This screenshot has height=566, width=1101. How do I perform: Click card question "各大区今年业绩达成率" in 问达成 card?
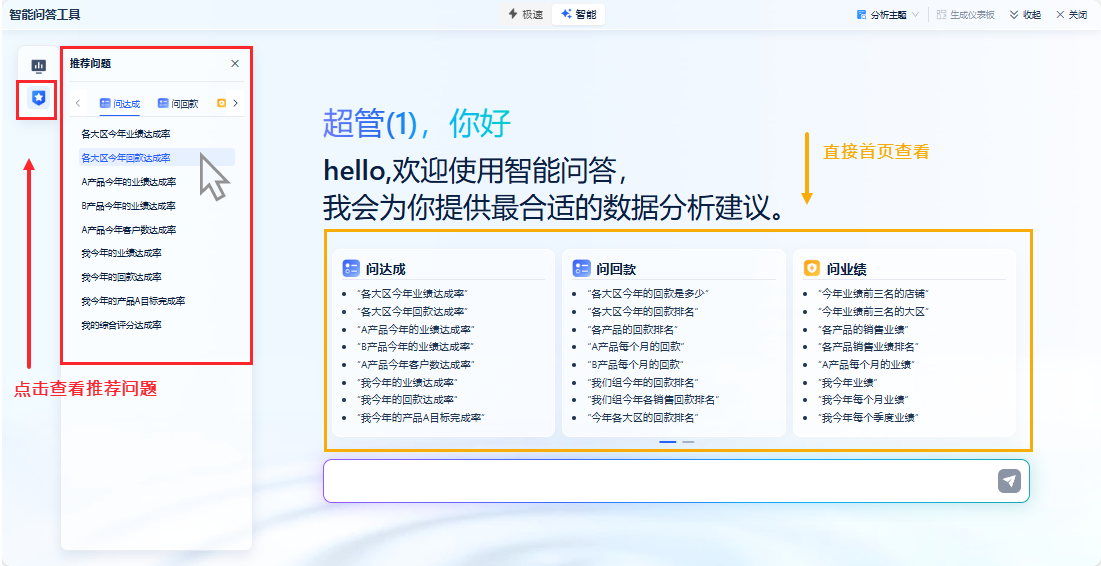pos(413,293)
